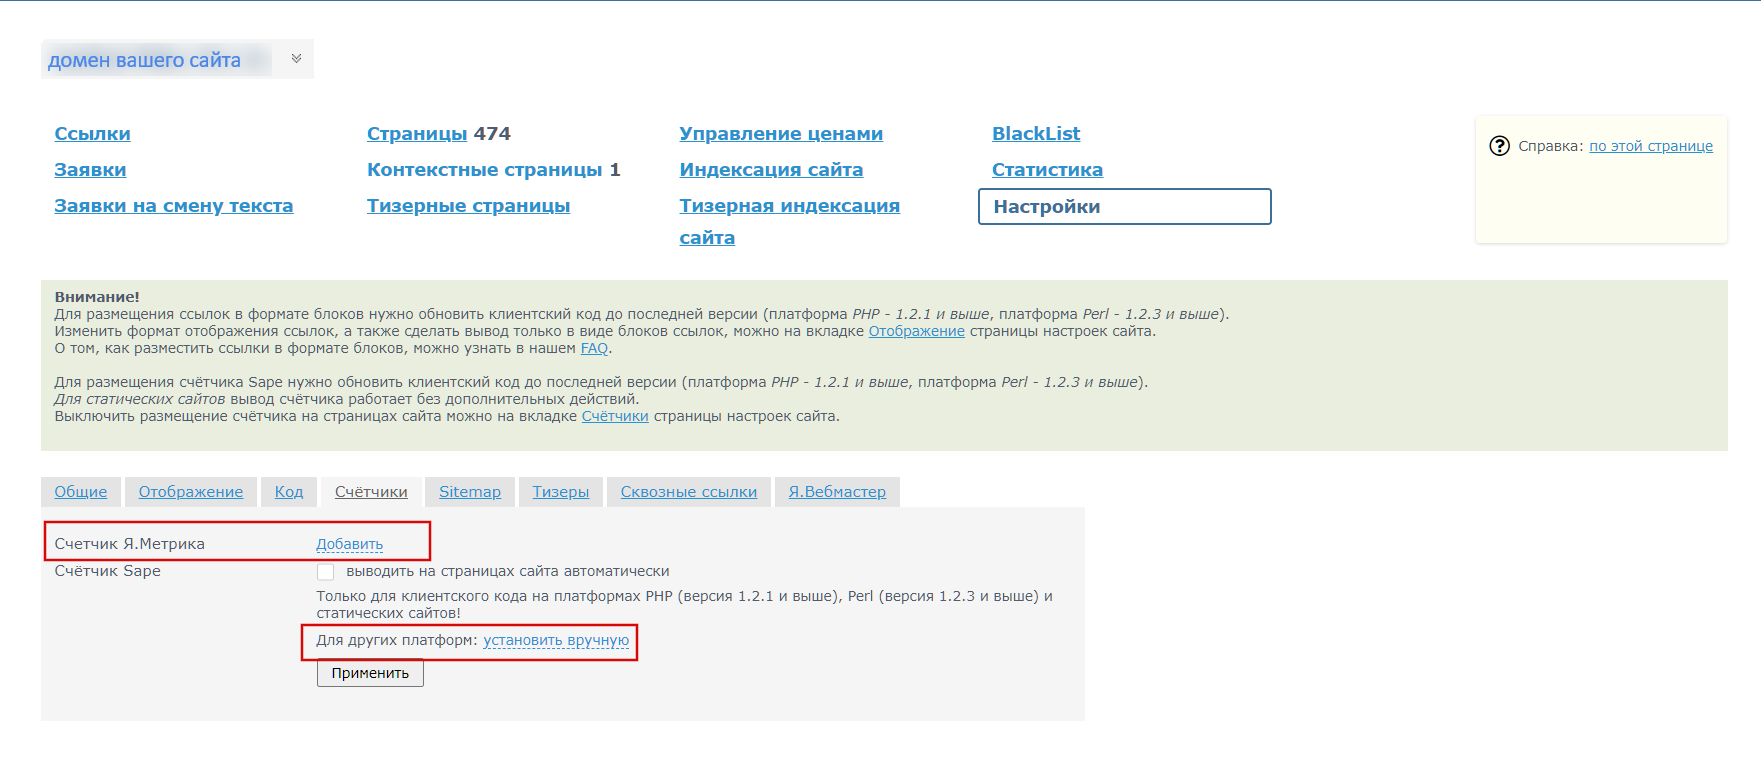Switch to the Тизеры tab
The height and width of the screenshot is (760, 1761).
pyautogui.click(x=561, y=492)
